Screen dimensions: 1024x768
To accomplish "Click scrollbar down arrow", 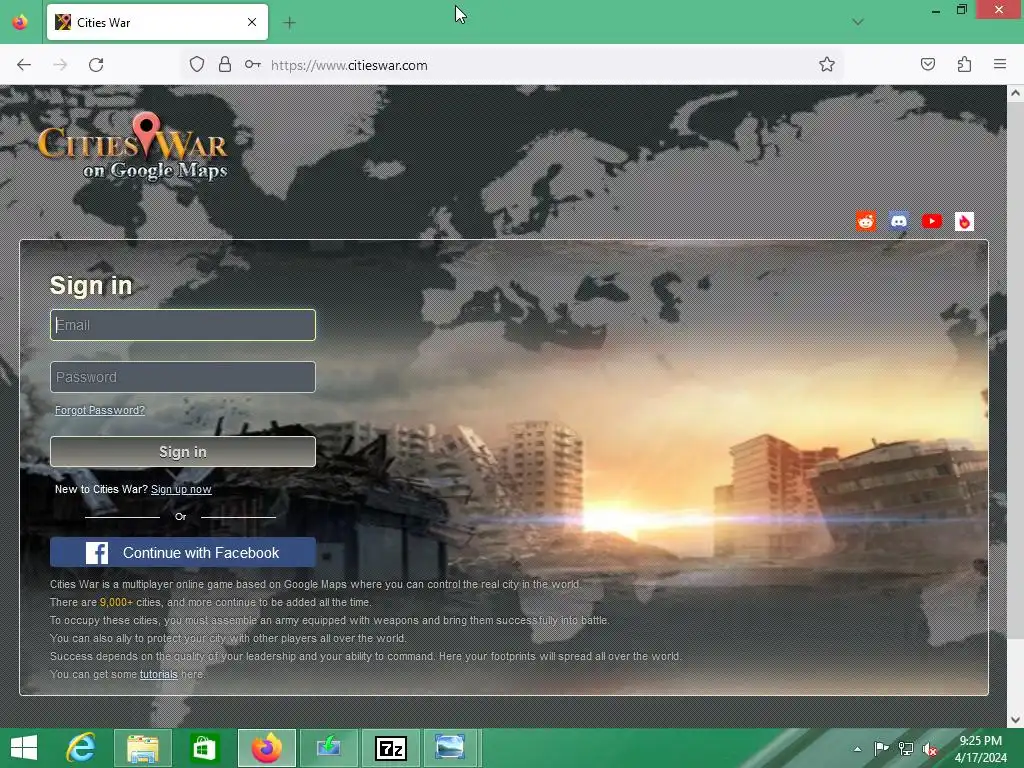I will (1015, 720).
